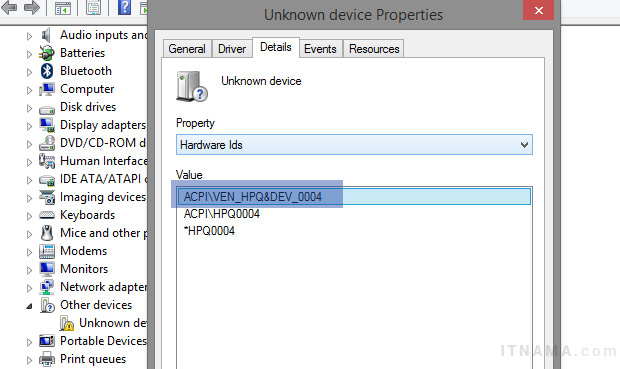Expand the Disk drives node

(x=29, y=108)
